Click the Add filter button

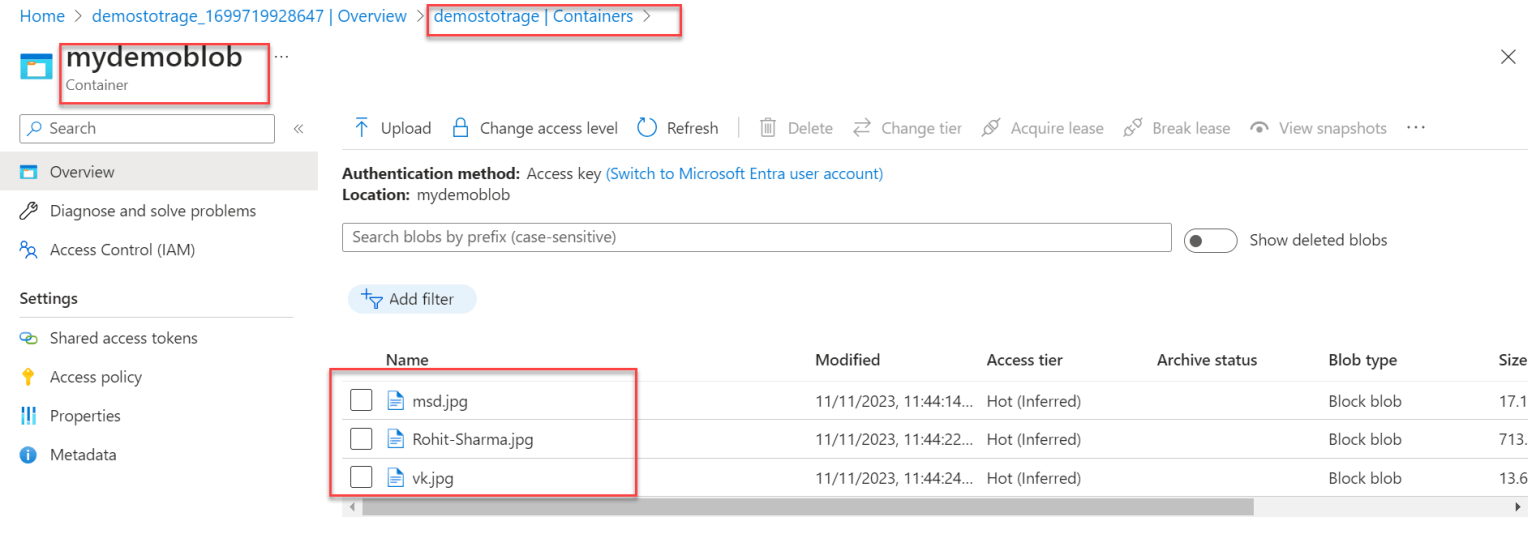pyautogui.click(x=412, y=299)
